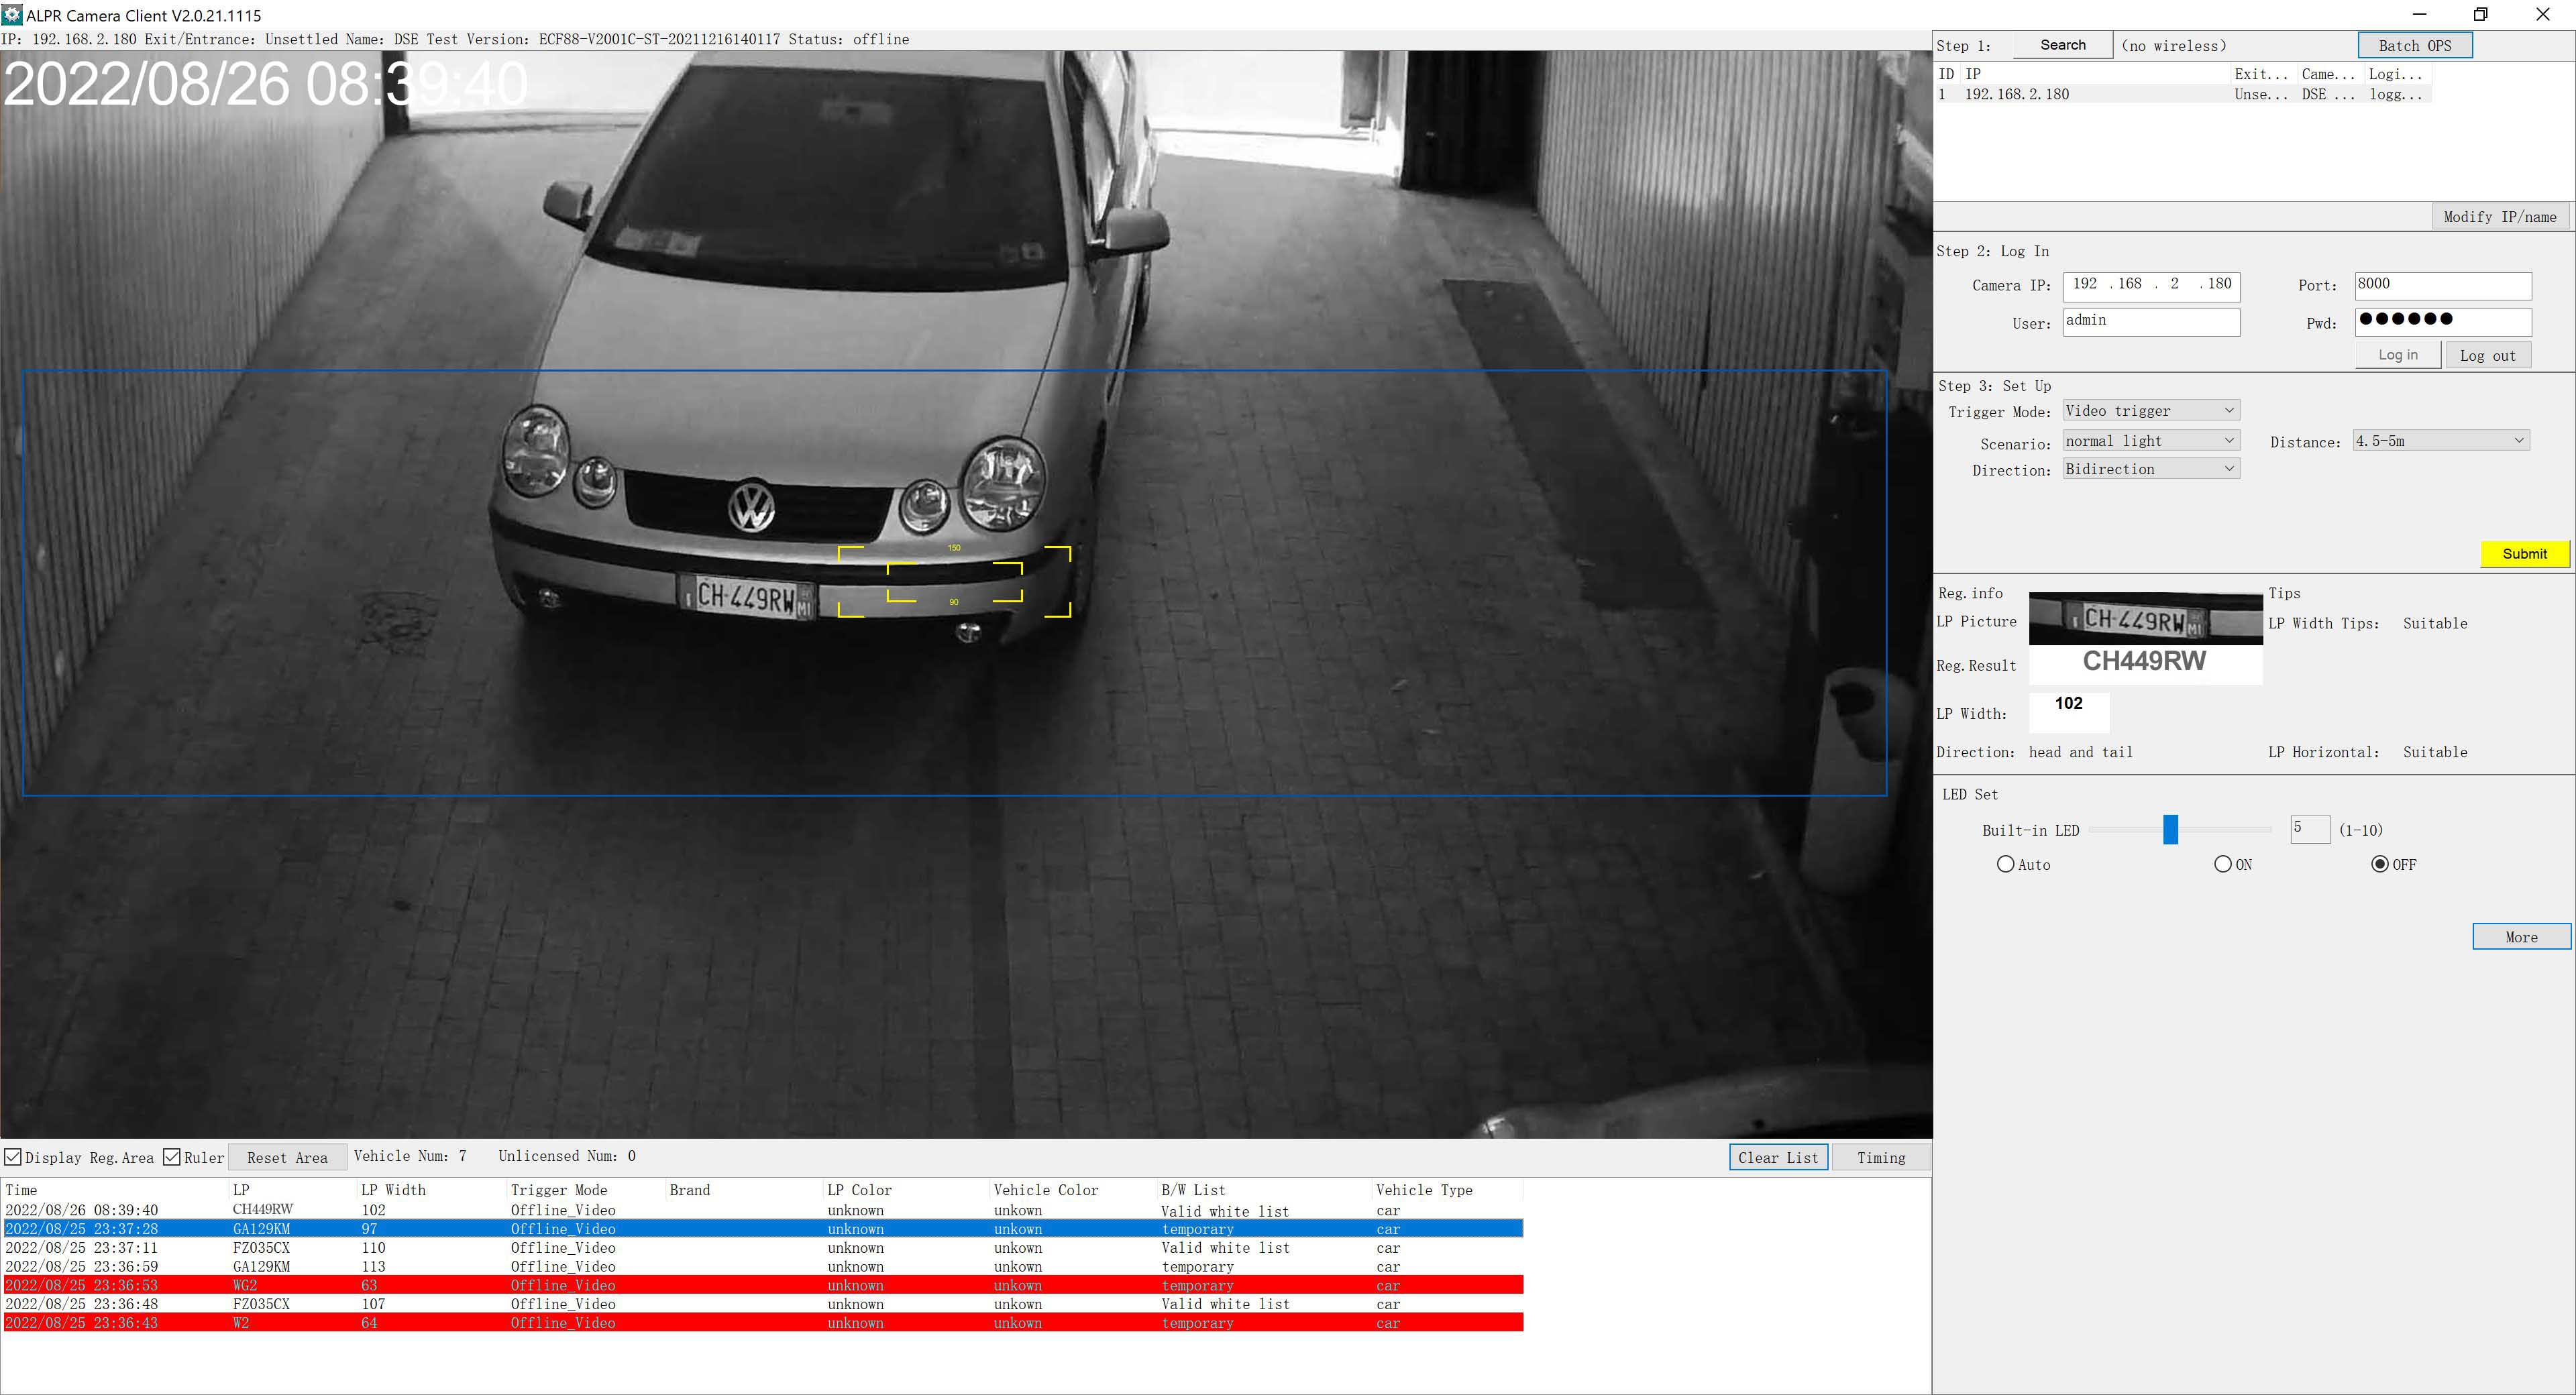Click the Built-in LED brightness slider
The width and height of the screenshot is (2576, 1395).
point(2170,829)
